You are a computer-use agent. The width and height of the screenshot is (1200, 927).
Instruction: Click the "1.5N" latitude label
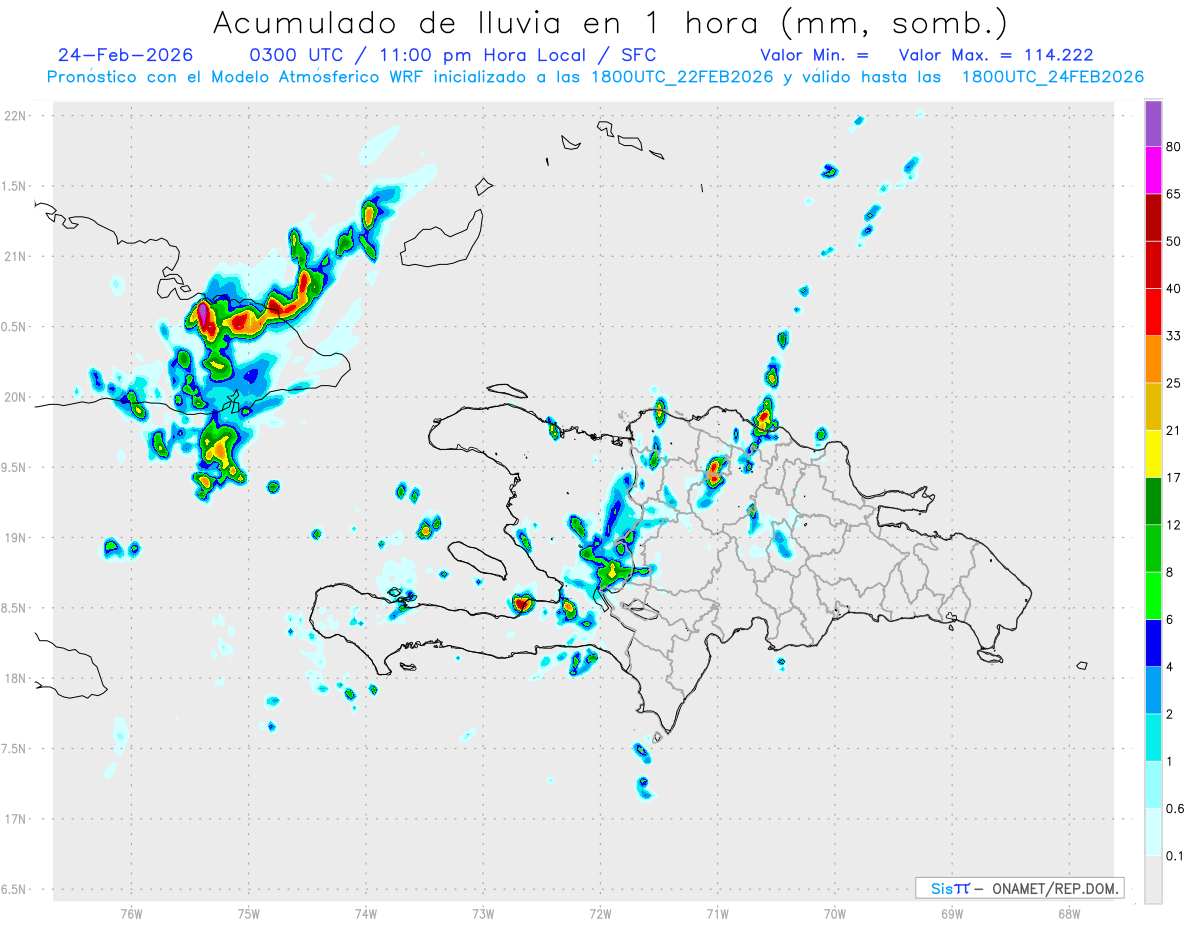(x=16, y=186)
